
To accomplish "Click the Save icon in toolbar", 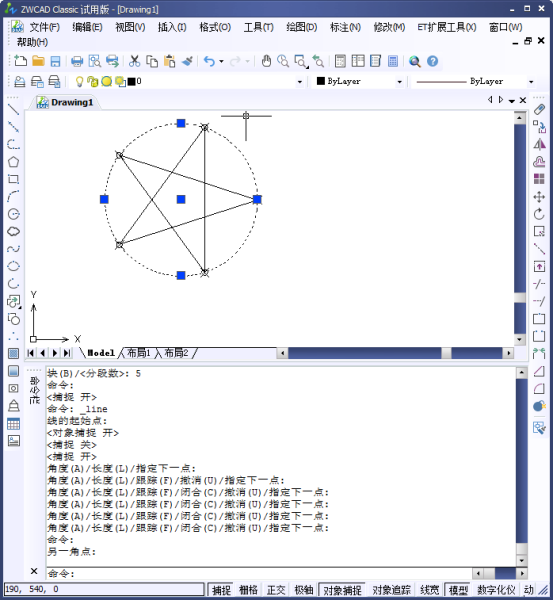I will 56,61.
